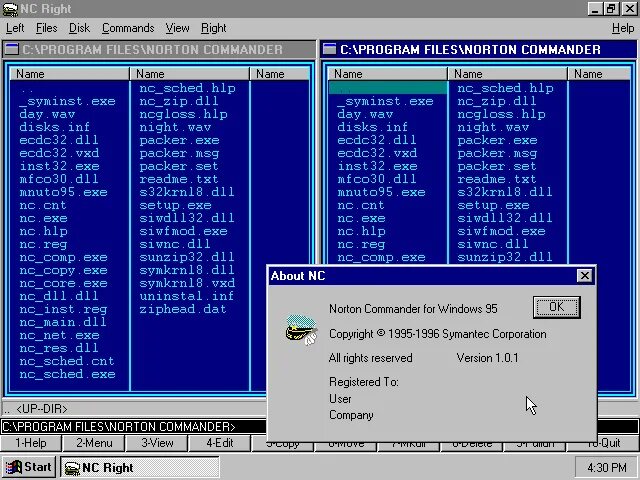Select setup.exe in right panel
The width and height of the screenshot is (640, 480).
coord(493,205)
